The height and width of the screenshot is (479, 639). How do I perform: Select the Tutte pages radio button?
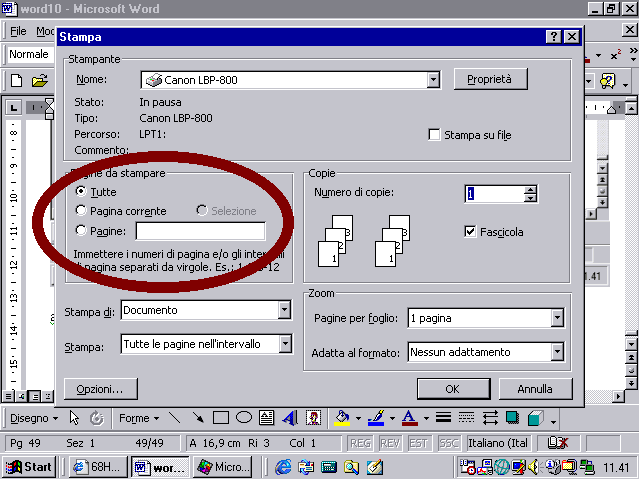click(x=81, y=191)
